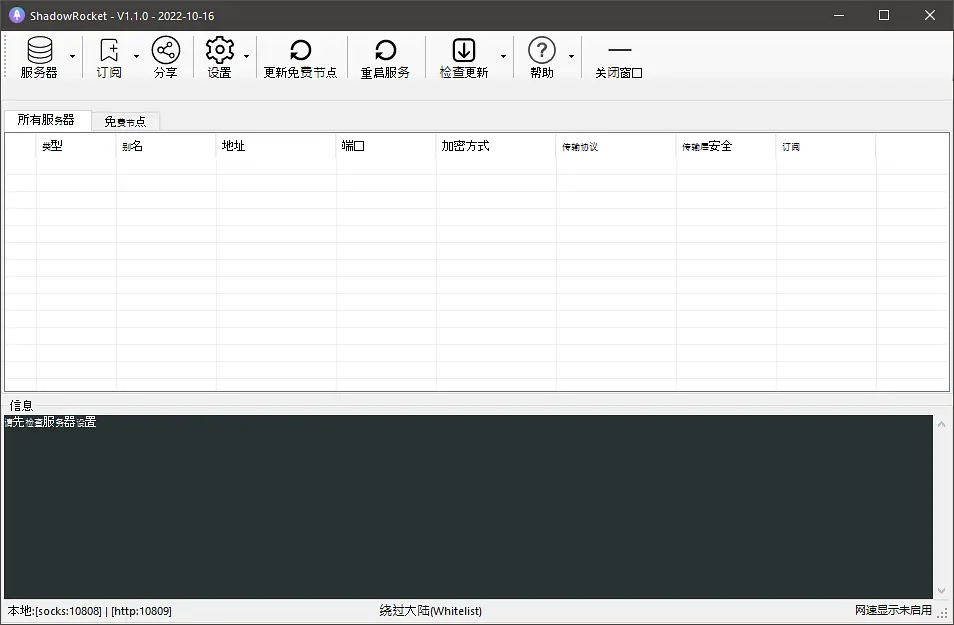This screenshot has height=625, width=954.
Task: Sort by 加密方式 column header
Action: coord(496,146)
